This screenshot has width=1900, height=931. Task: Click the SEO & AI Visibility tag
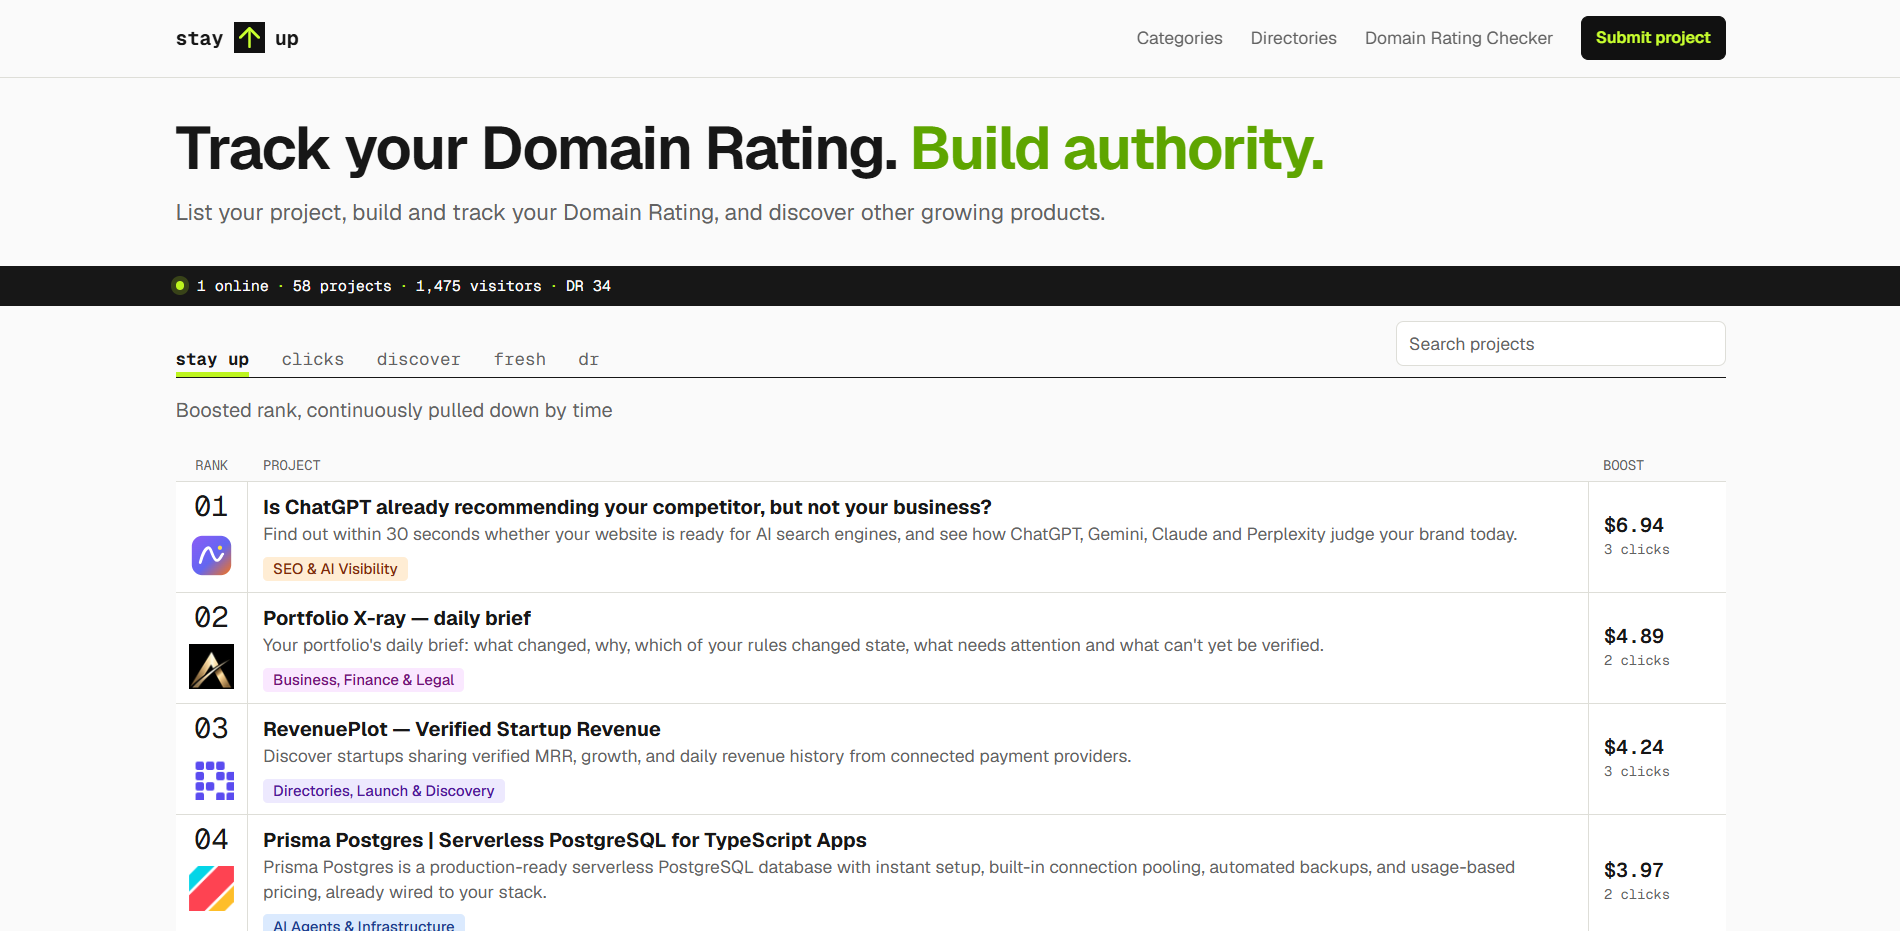pyautogui.click(x=335, y=569)
